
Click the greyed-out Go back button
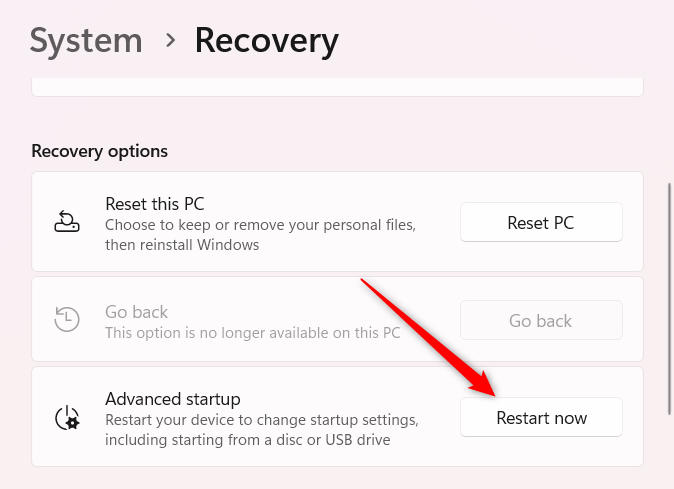(541, 320)
